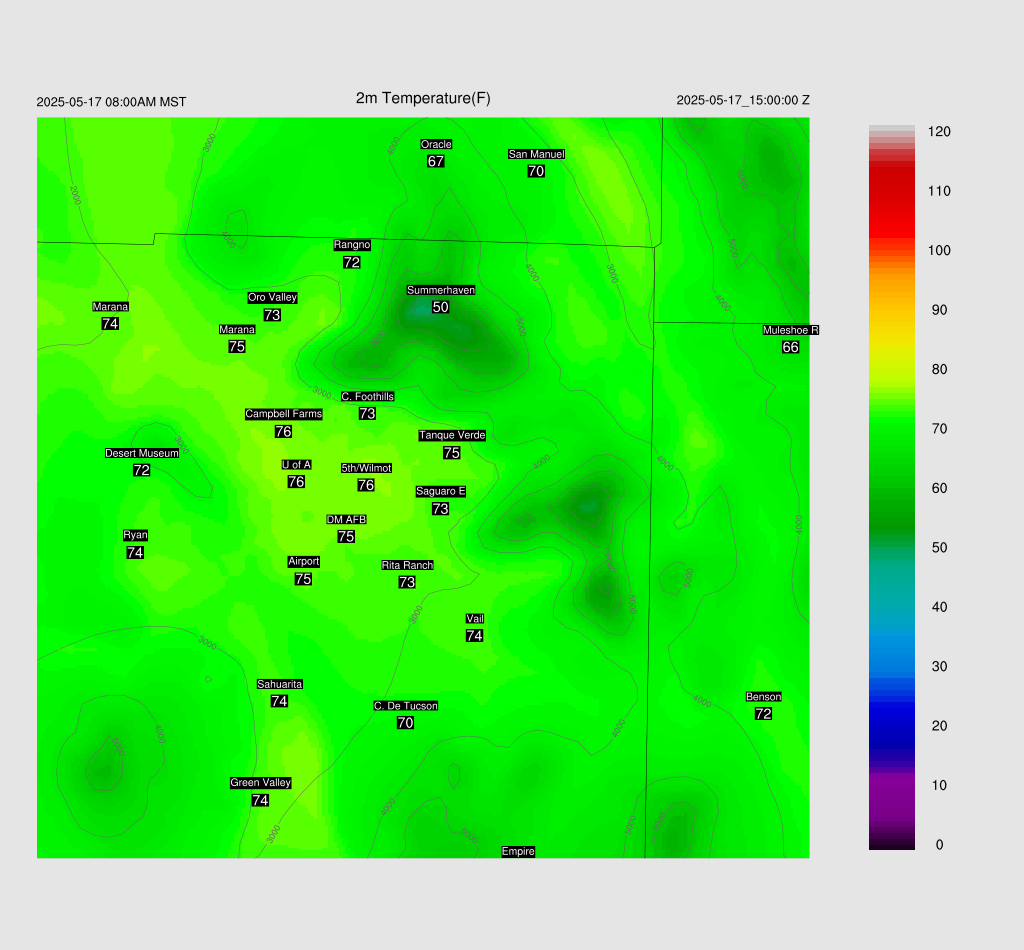1024x950 pixels.
Task: Click the 76 reading under Campbell Farms
Action: click(x=283, y=431)
